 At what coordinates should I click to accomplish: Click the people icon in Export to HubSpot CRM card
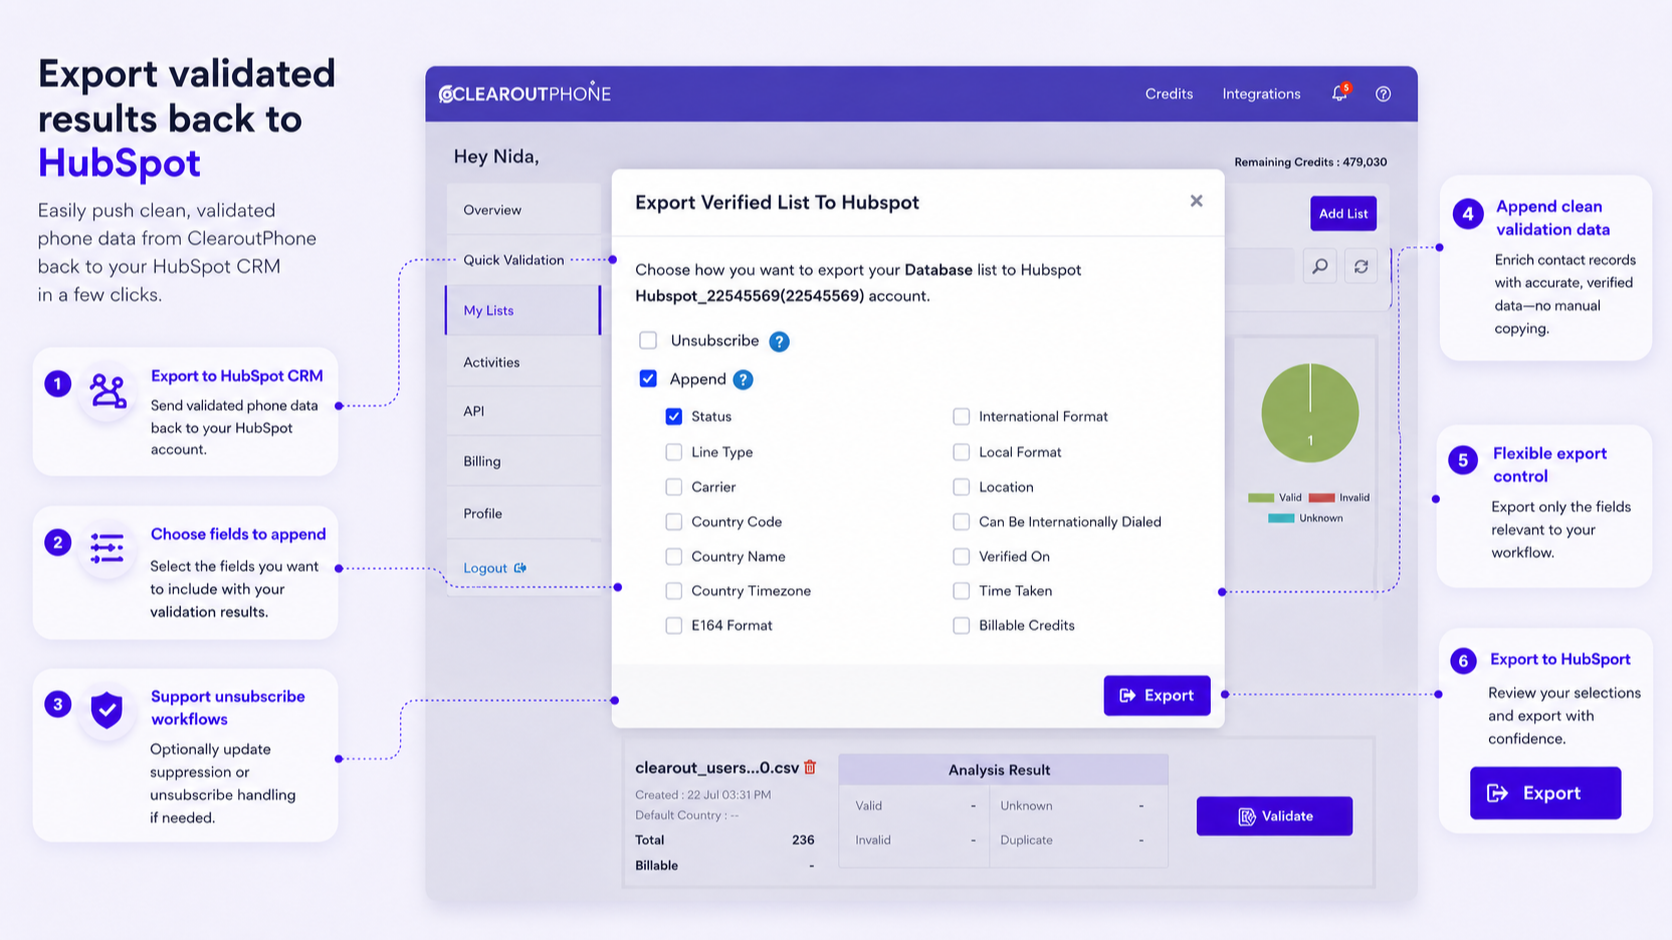pos(108,391)
